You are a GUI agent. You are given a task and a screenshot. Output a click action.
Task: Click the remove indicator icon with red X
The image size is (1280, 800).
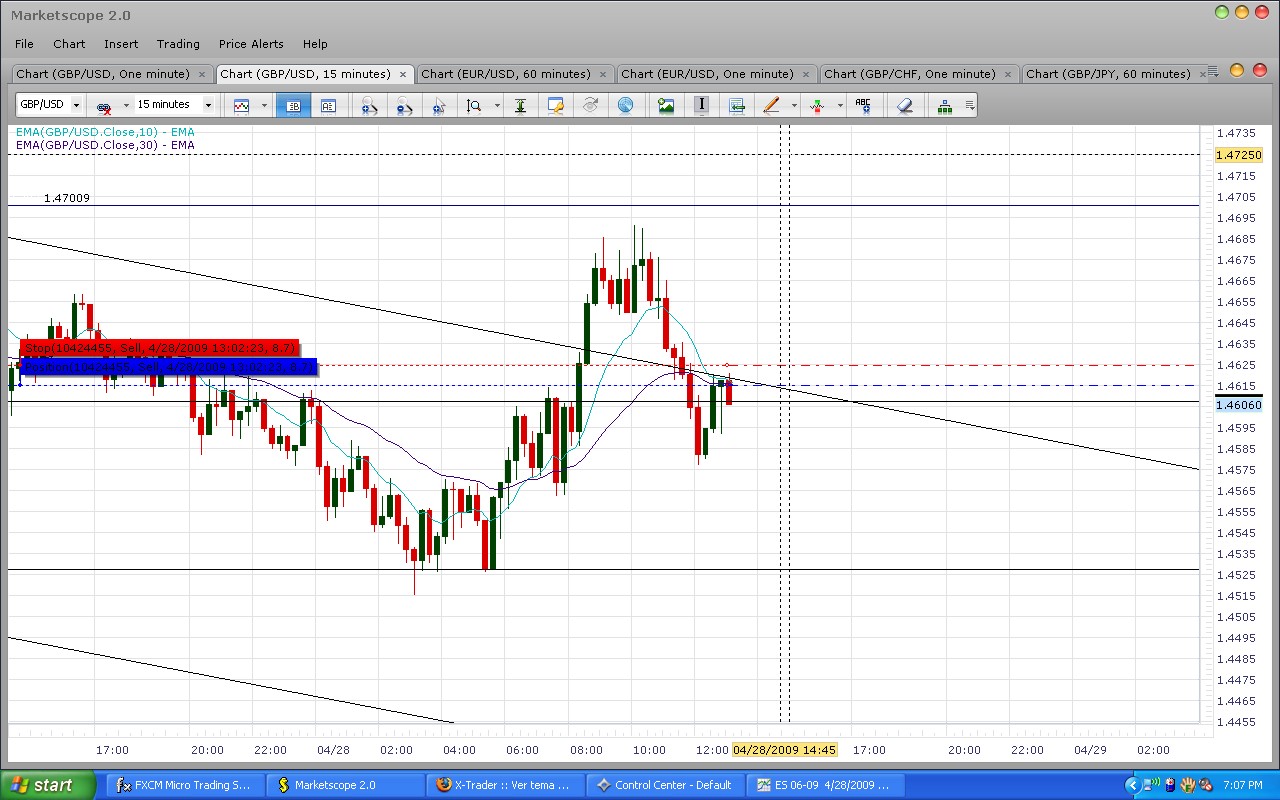[x=104, y=105]
